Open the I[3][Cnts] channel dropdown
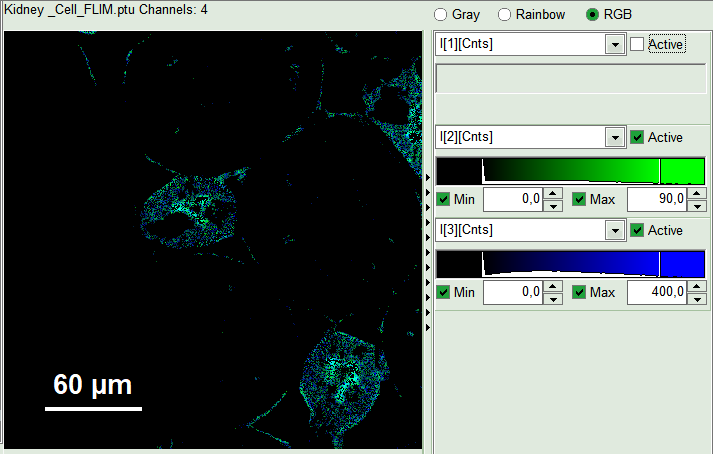Image resolution: width=713 pixels, height=454 pixels. 614,230
